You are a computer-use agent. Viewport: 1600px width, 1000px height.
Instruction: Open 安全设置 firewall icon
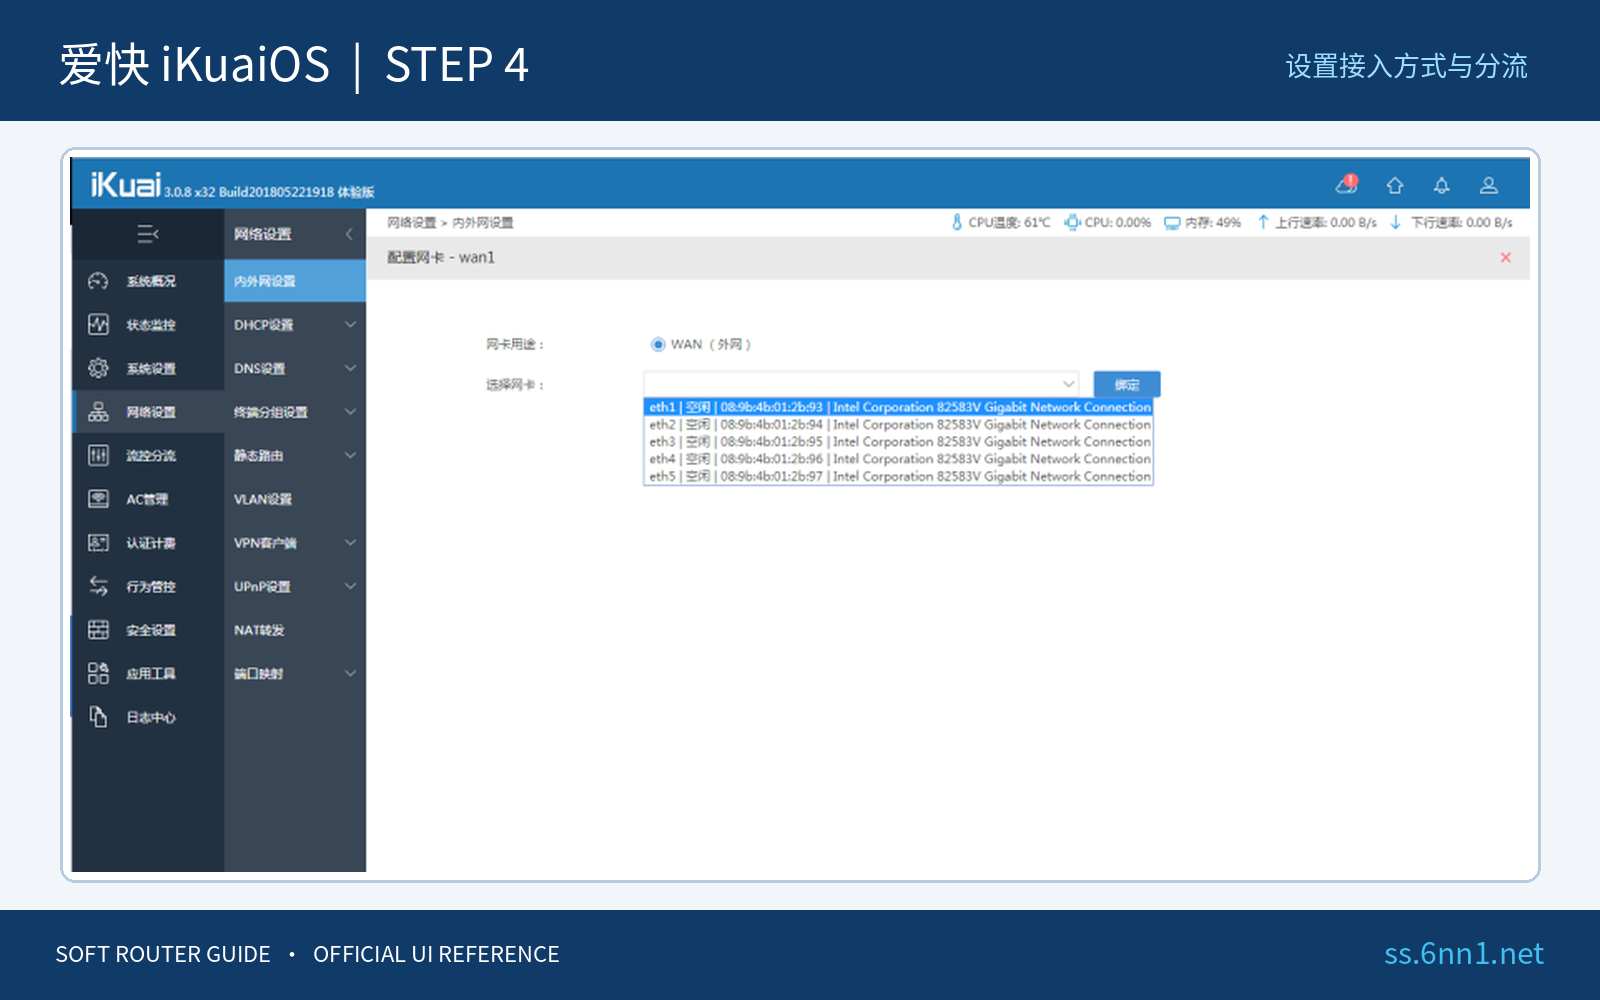pos(98,629)
